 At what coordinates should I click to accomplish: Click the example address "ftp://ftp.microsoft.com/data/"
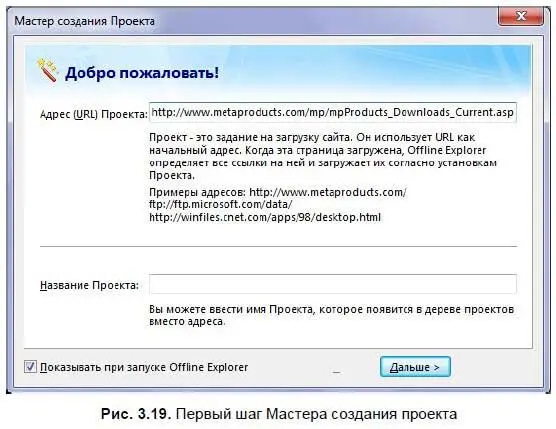tap(221, 205)
